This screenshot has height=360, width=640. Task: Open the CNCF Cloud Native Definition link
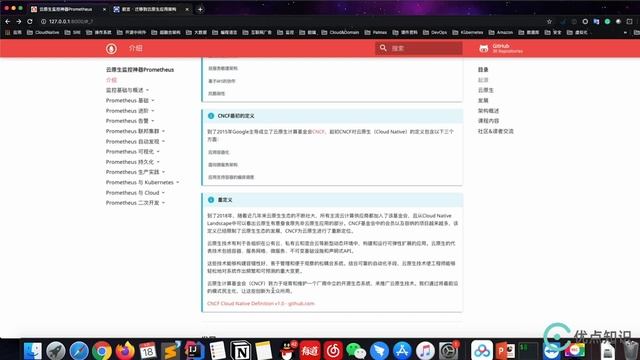(261, 303)
